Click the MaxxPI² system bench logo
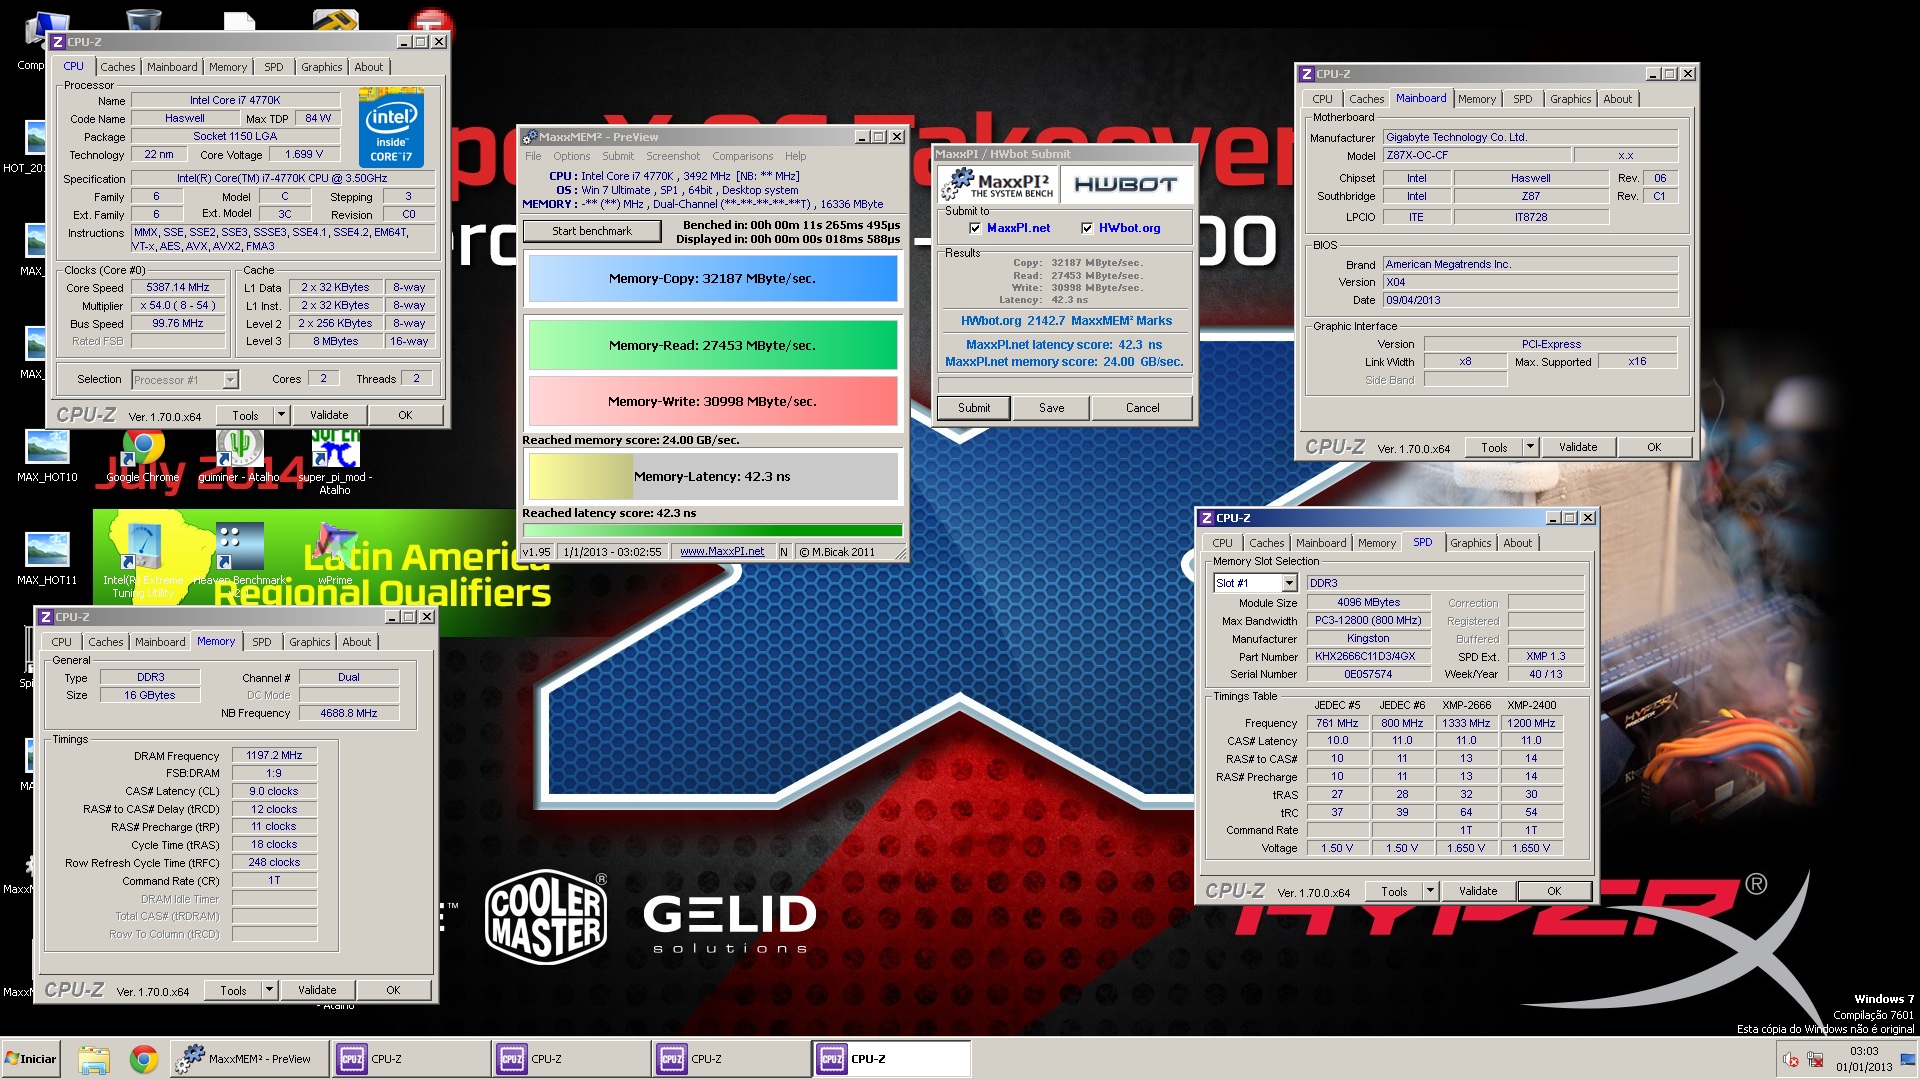Viewport: 1920px width, 1080px height. tap(999, 184)
